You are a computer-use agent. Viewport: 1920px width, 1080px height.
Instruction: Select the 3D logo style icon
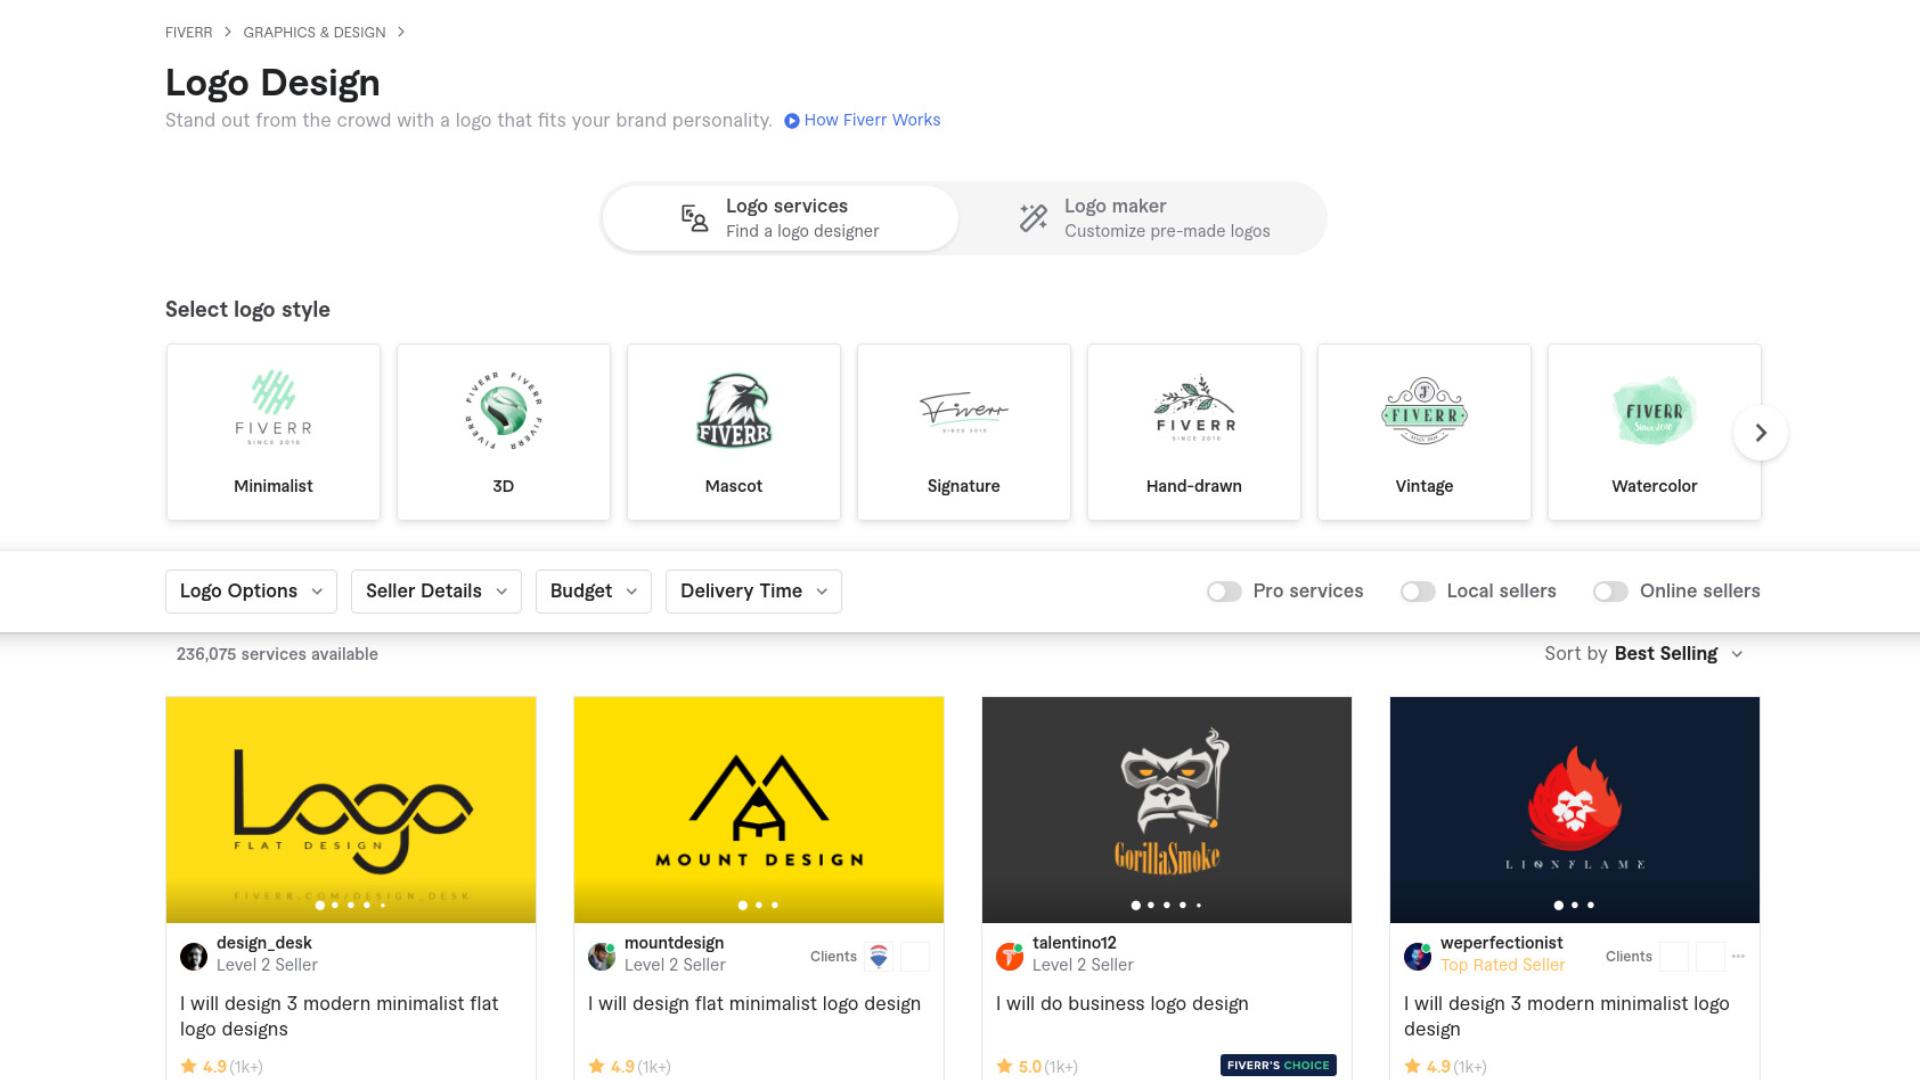pyautogui.click(x=503, y=410)
